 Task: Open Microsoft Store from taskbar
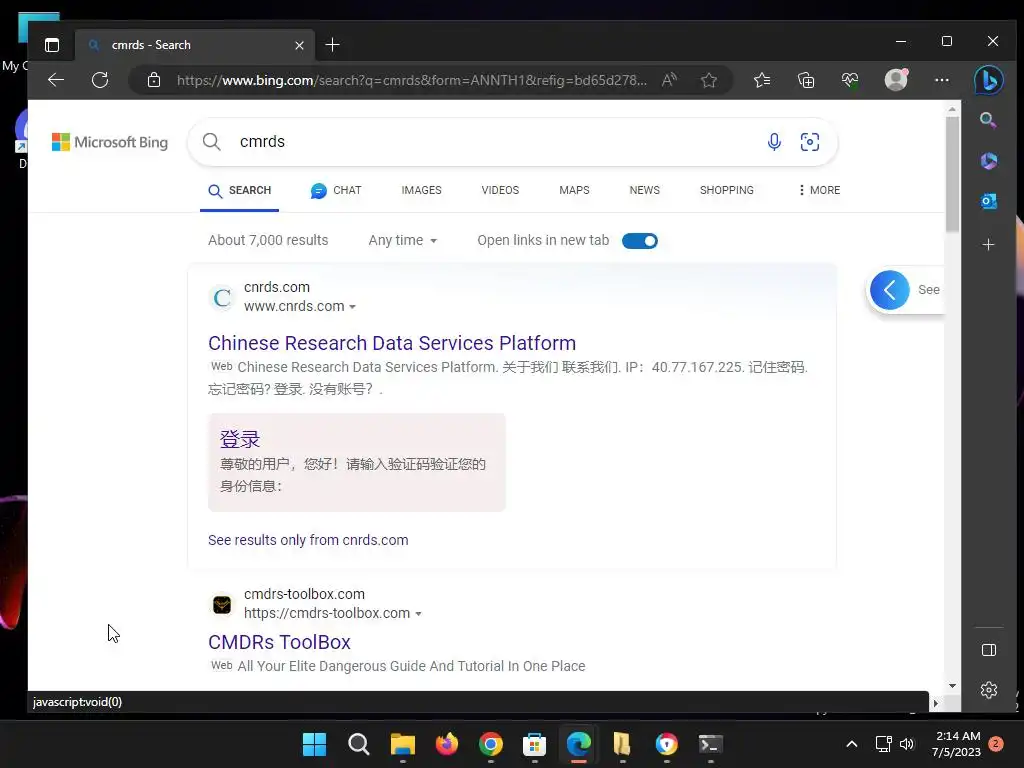click(x=534, y=744)
